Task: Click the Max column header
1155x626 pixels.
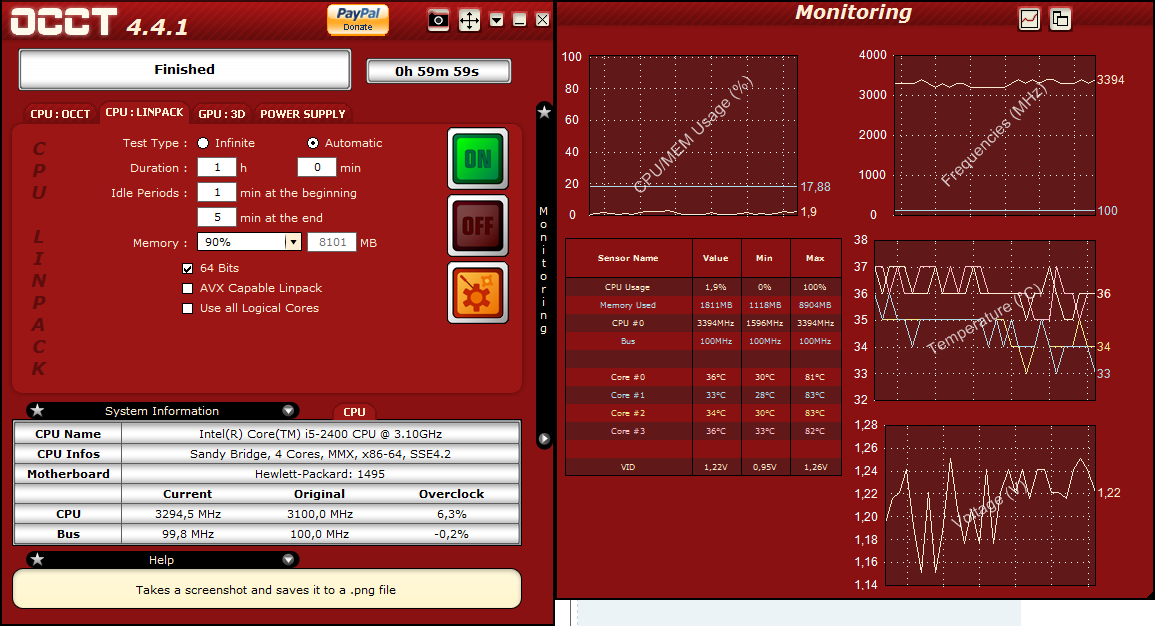Action: point(815,258)
